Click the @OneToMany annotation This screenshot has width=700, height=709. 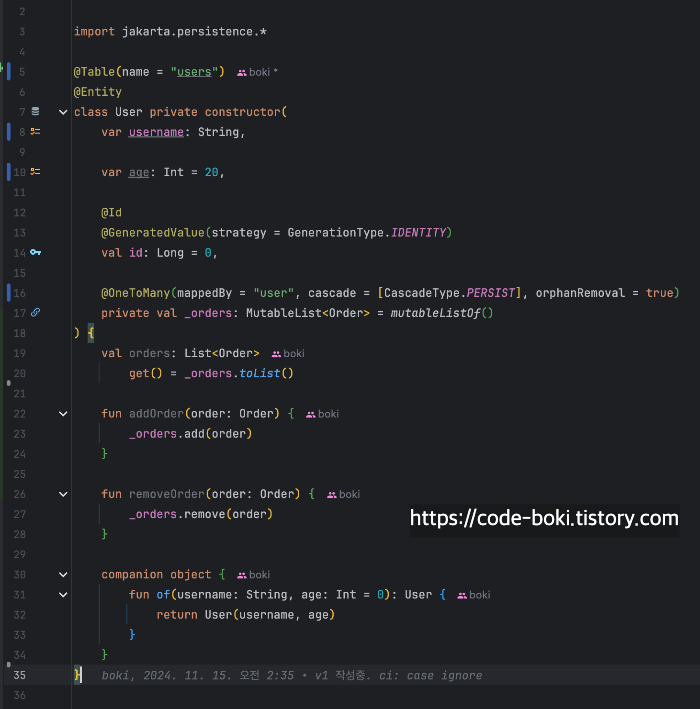[136, 293]
